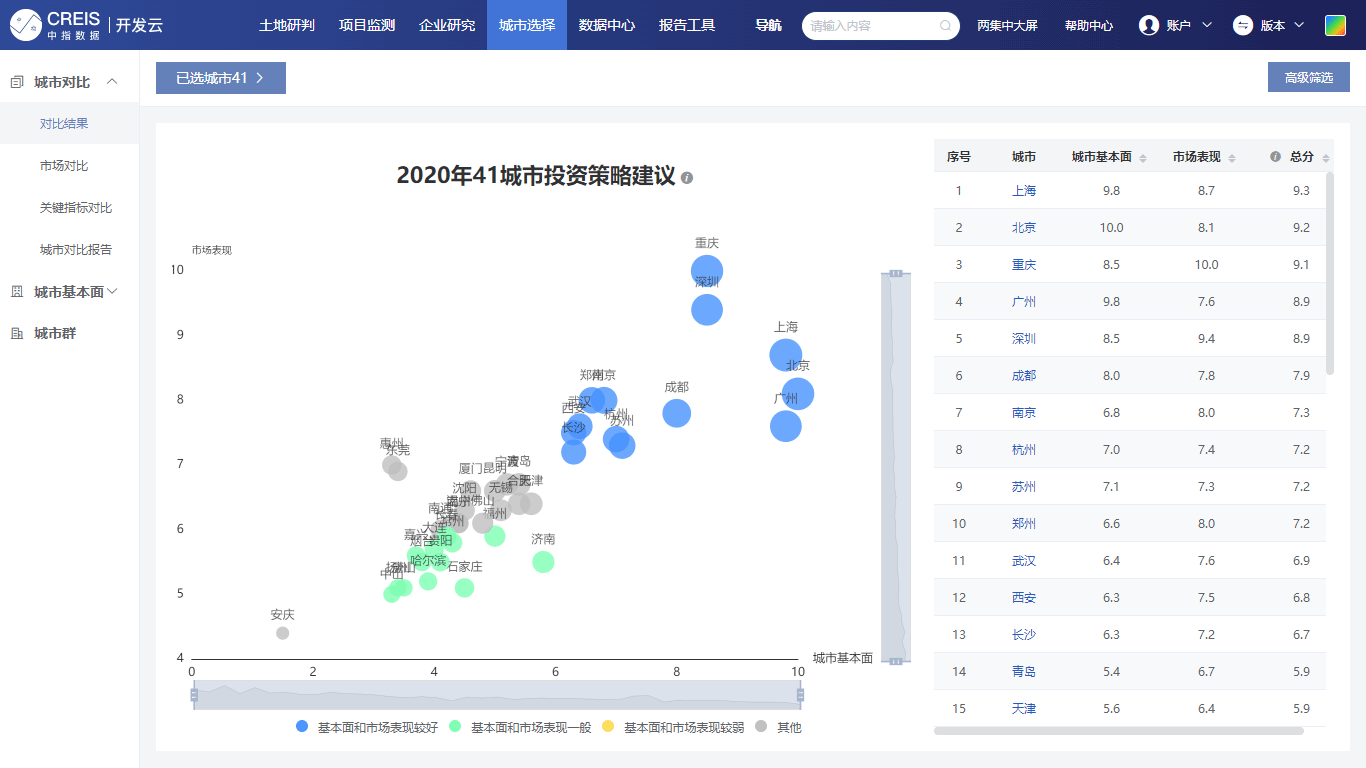Collapse the 城市对比 sidebar section
The image size is (1366, 768).
tap(112, 82)
